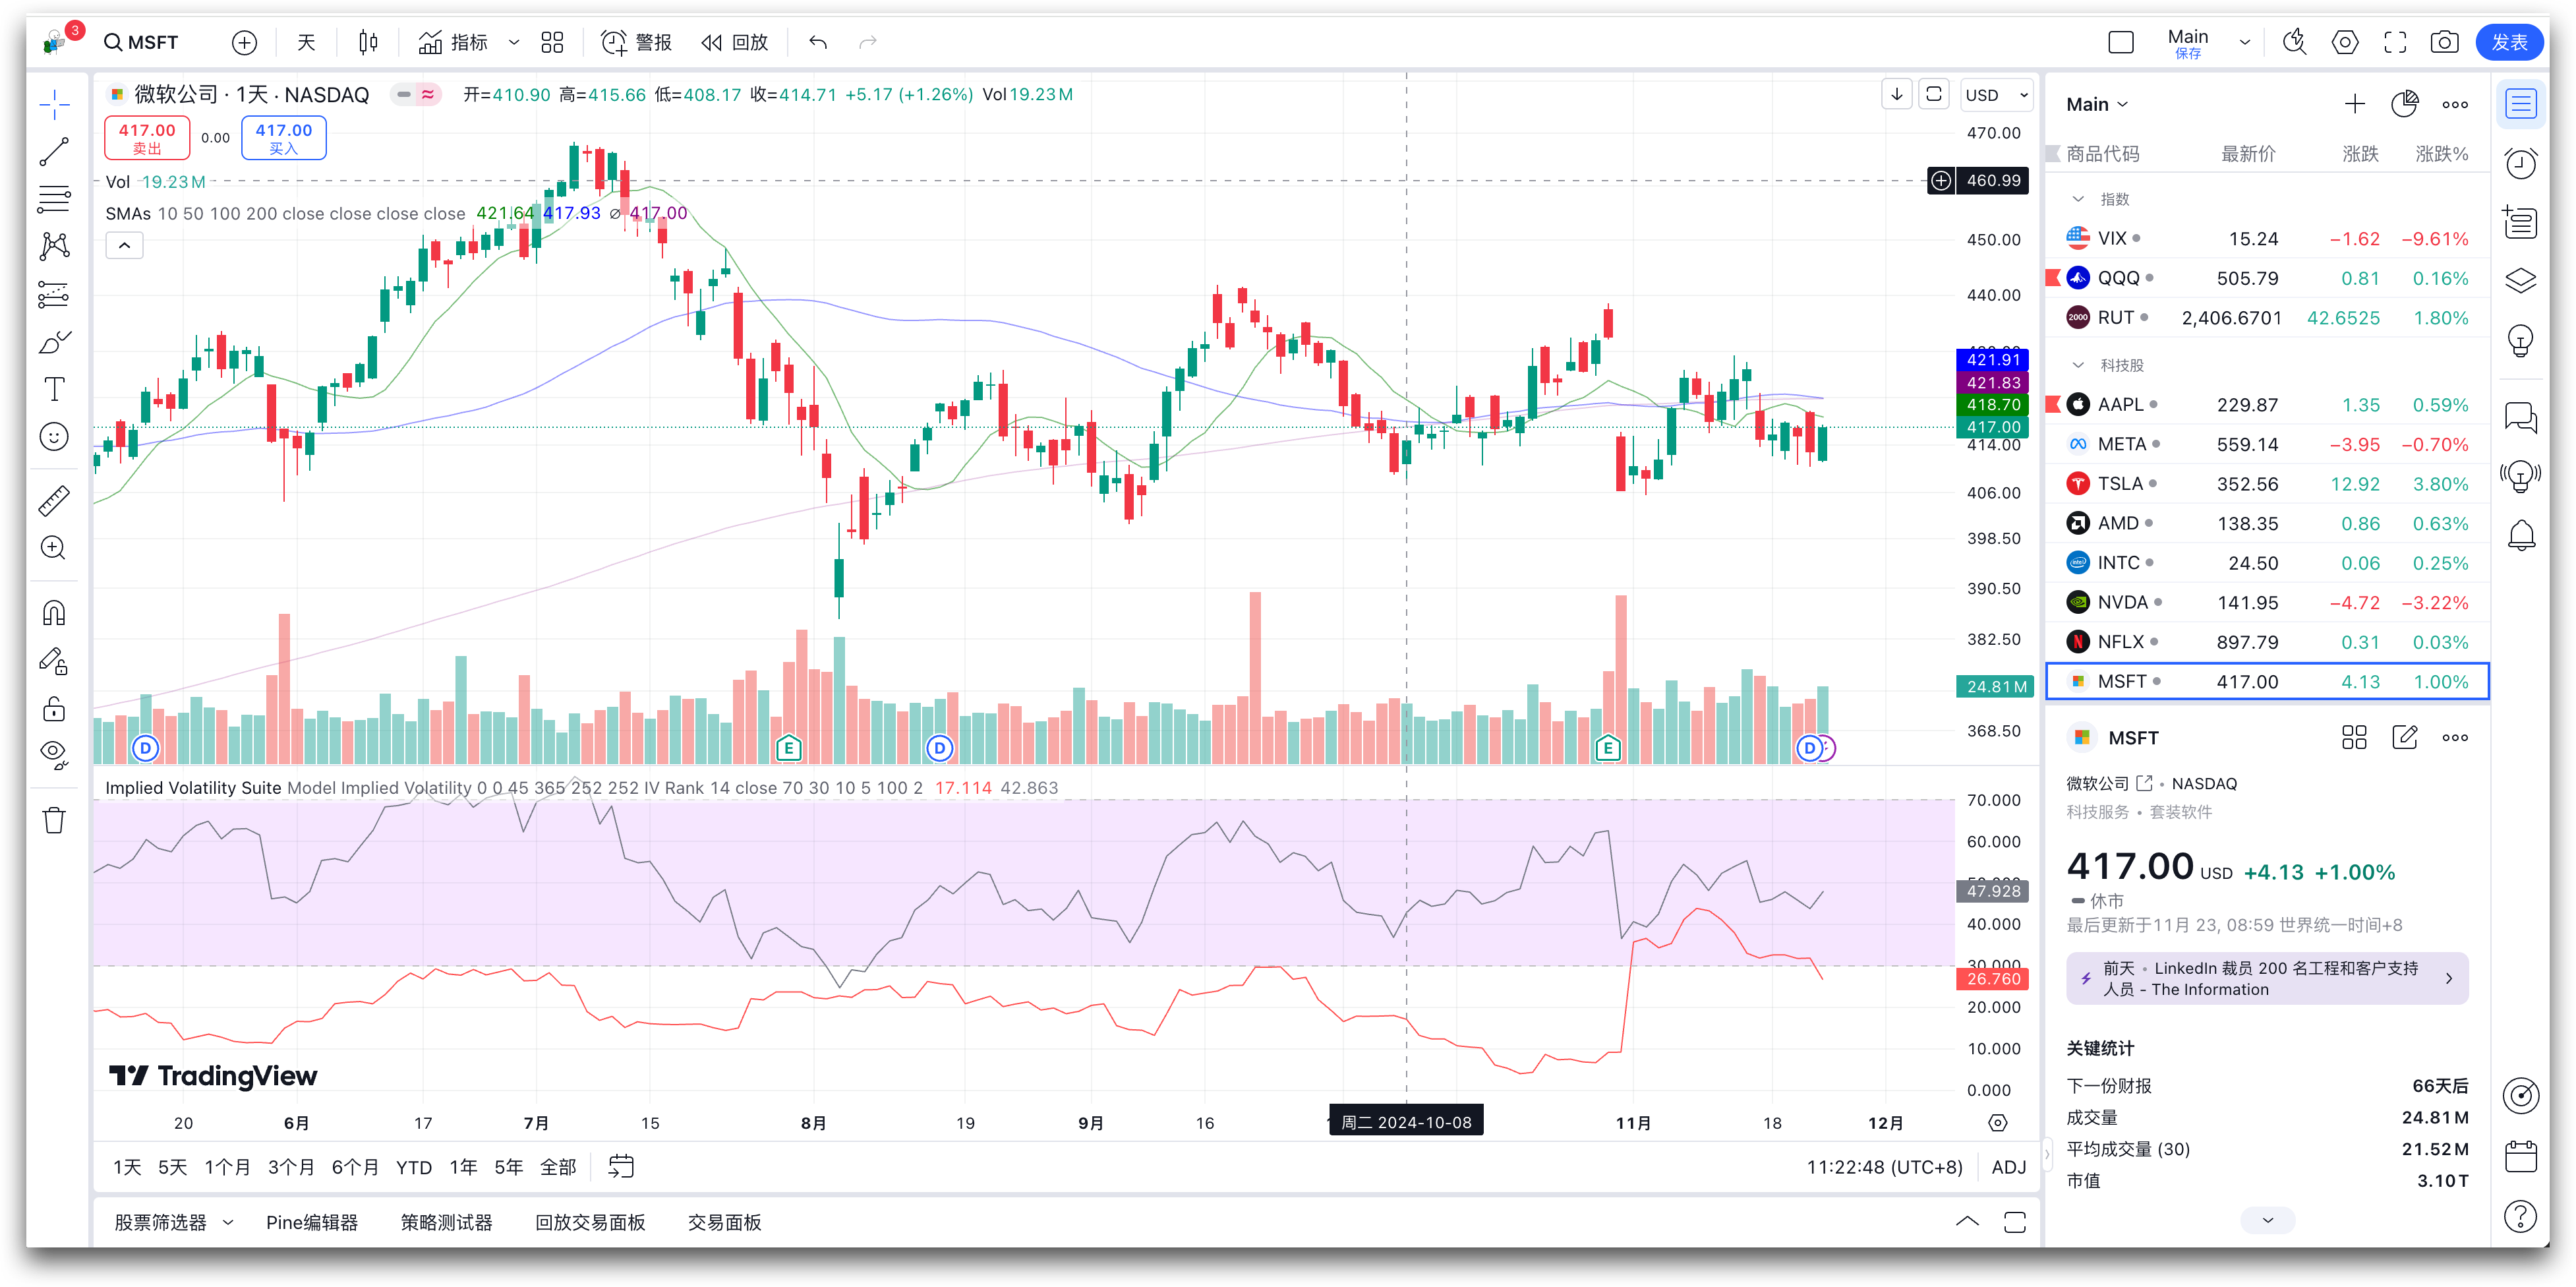Viewport: 2576px width, 1287px height.
Task: Activate the zoom in tool
Action: tap(54, 548)
